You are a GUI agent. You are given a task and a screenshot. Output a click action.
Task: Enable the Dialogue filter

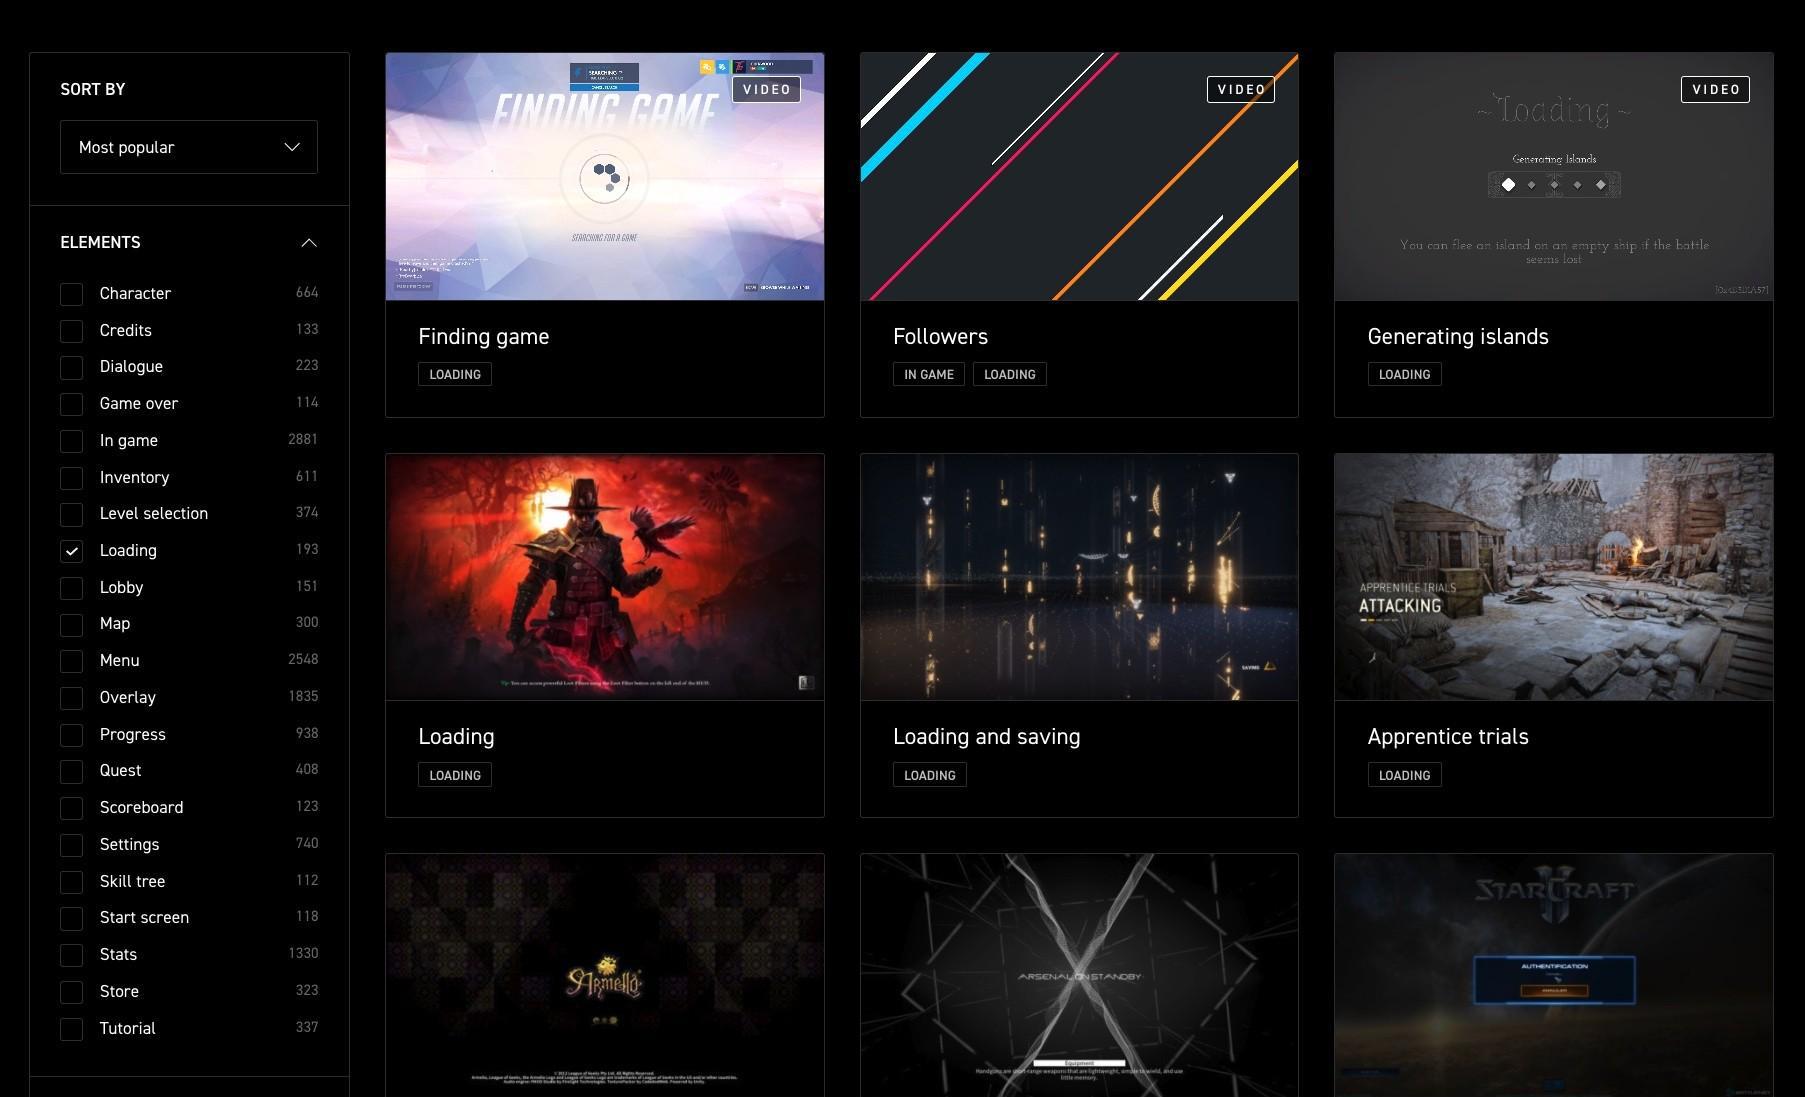tap(71, 367)
